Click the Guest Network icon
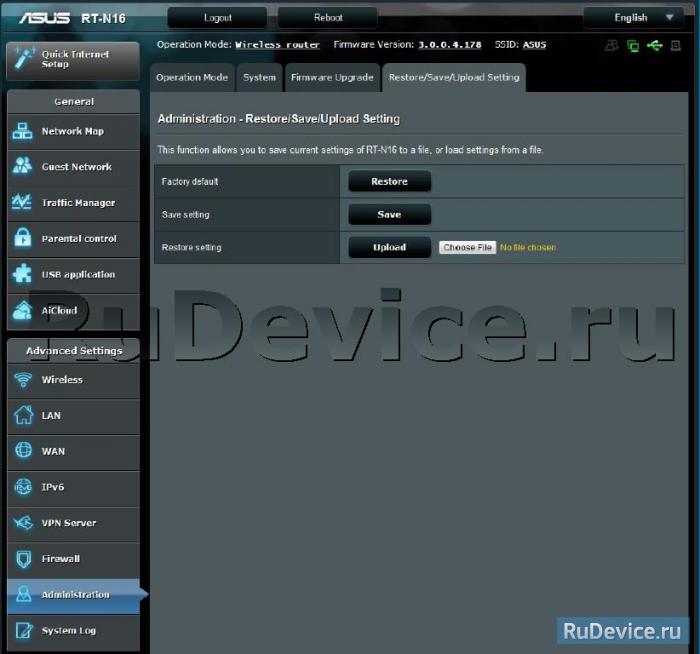 click(23, 167)
